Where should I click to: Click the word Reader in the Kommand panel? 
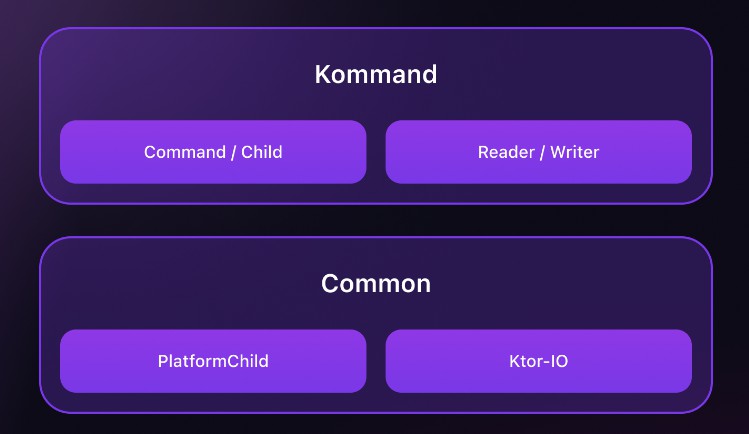point(506,152)
